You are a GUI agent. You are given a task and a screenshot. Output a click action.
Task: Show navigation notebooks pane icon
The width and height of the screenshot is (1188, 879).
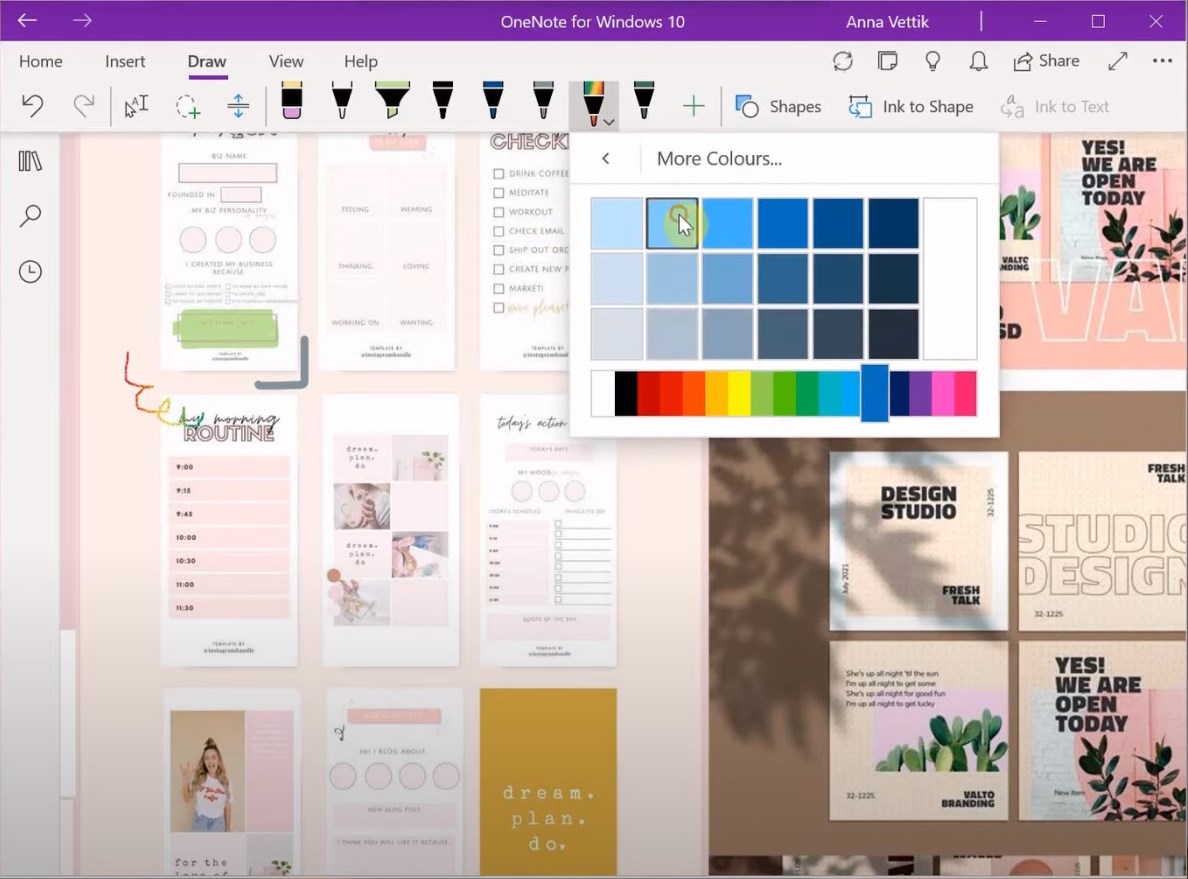tap(30, 161)
